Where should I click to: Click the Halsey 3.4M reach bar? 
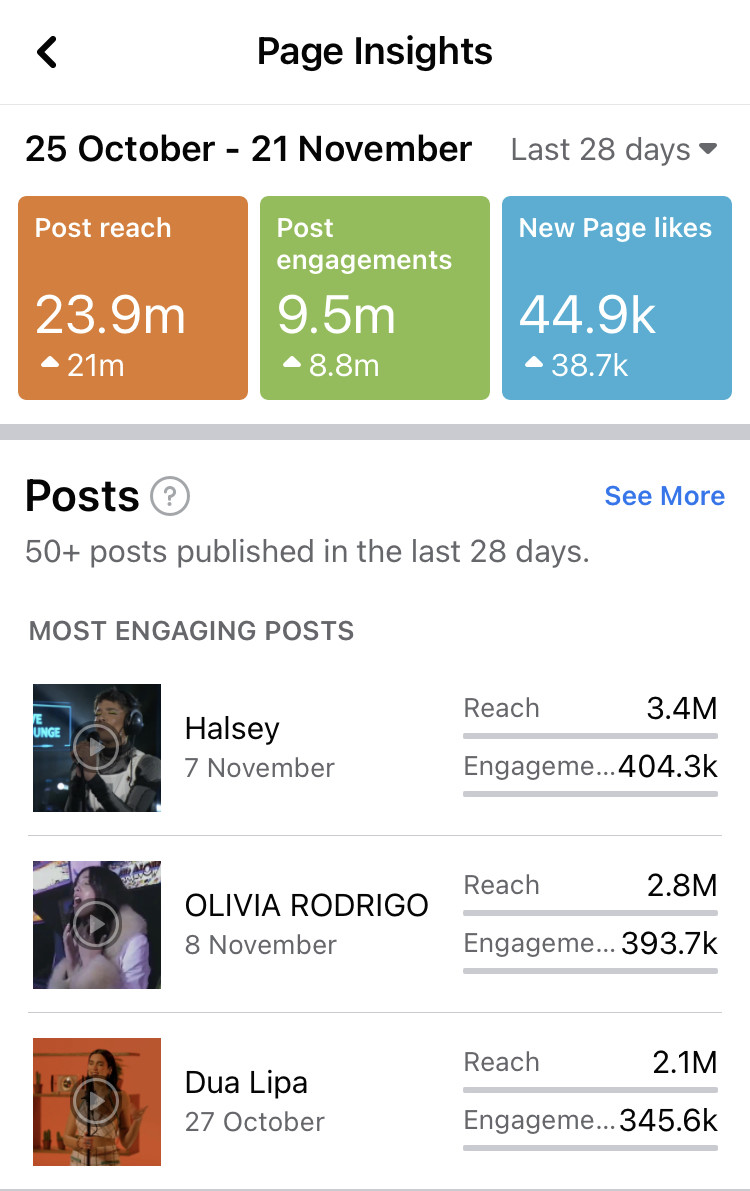590,737
